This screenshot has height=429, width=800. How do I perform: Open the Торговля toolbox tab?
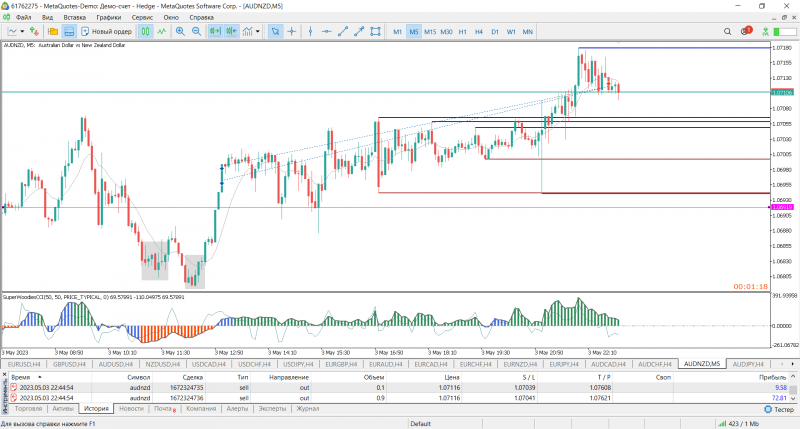pos(29,409)
